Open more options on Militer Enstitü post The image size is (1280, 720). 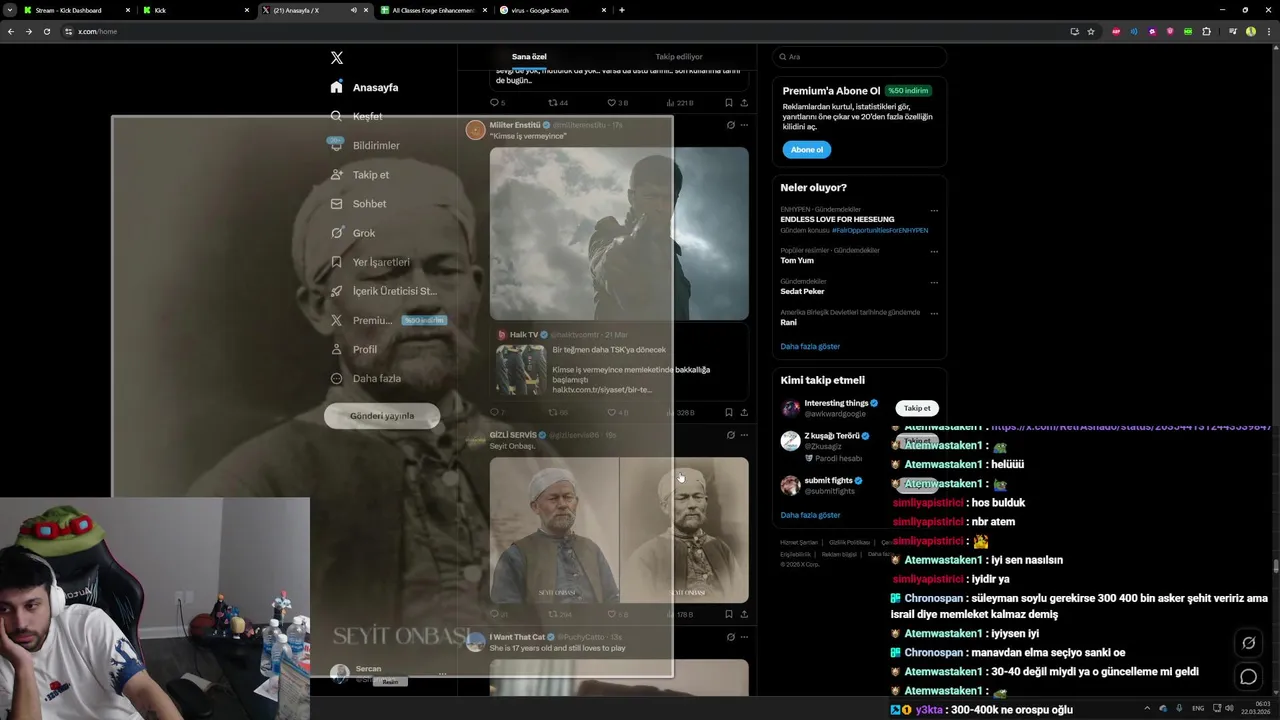(744, 125)
